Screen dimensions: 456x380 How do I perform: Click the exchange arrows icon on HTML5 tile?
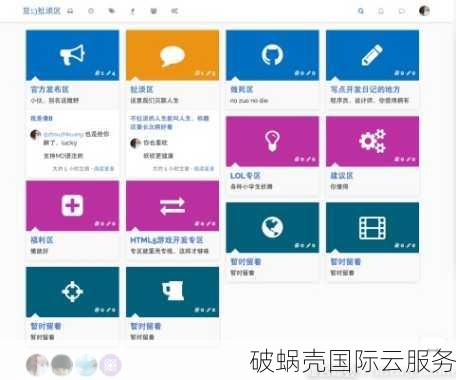172,206
